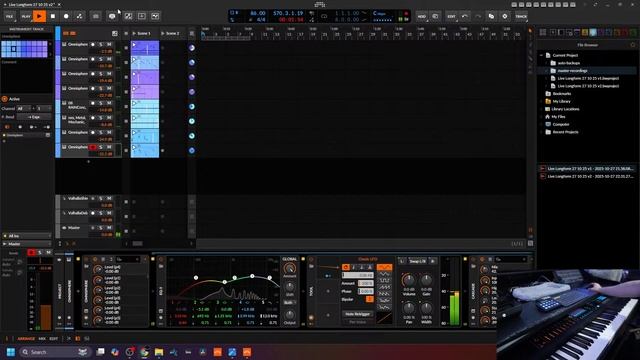Click the first browser tab icon with grid
Screen dimensions: 640x360
[543, 32]
